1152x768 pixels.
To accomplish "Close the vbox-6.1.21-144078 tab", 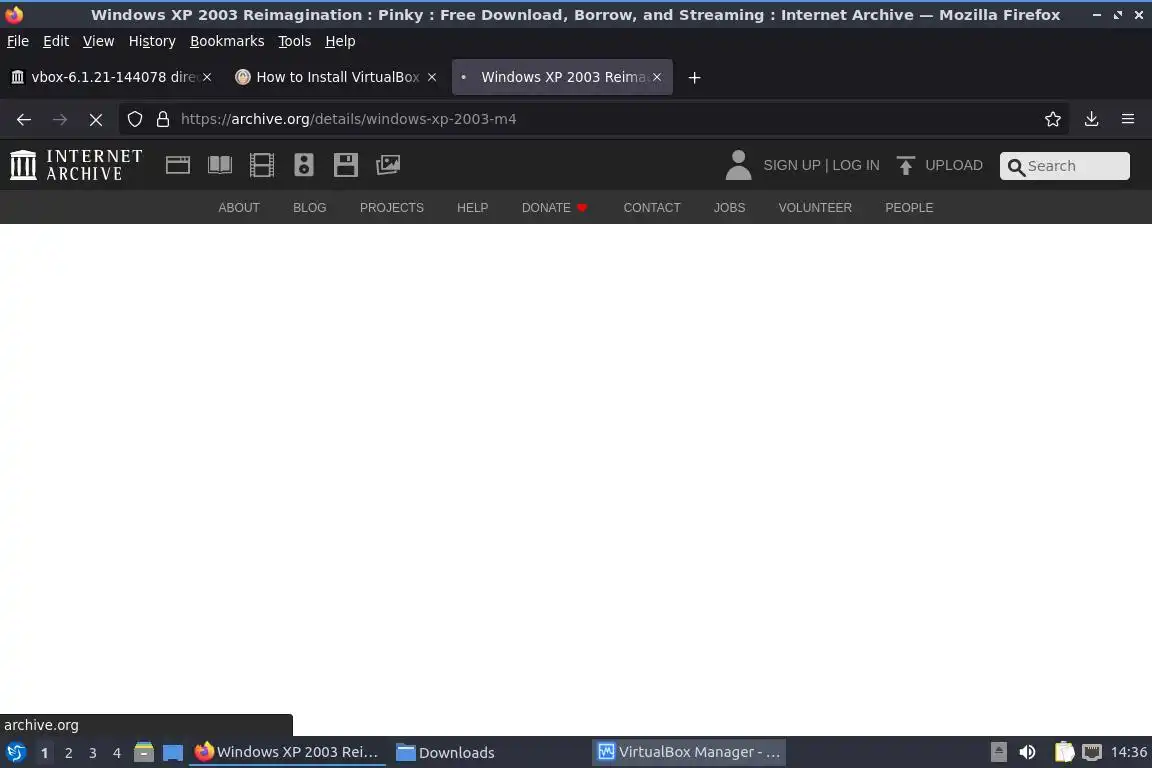I will (x=207, y=77).
